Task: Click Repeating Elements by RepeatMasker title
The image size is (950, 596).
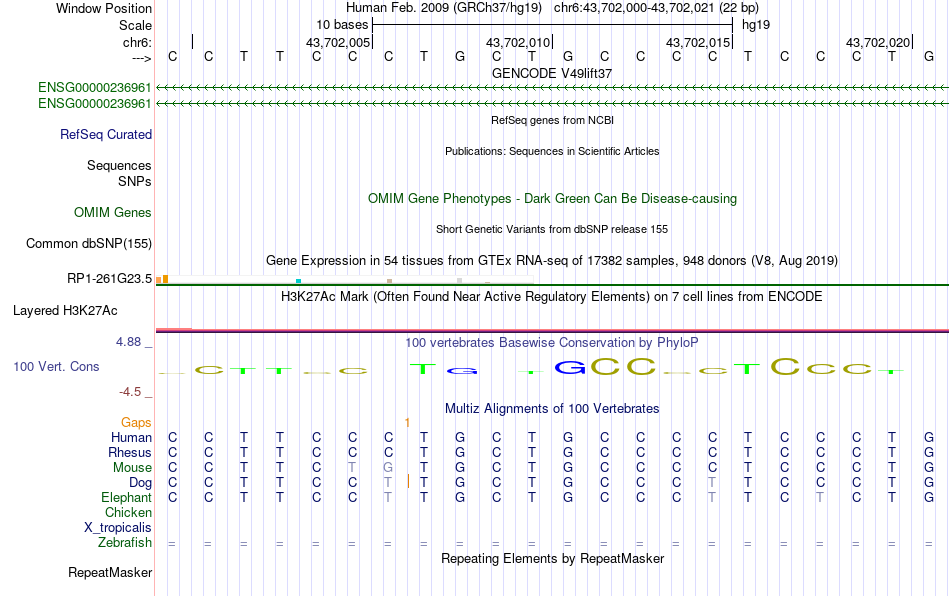Action: [552, 558]
